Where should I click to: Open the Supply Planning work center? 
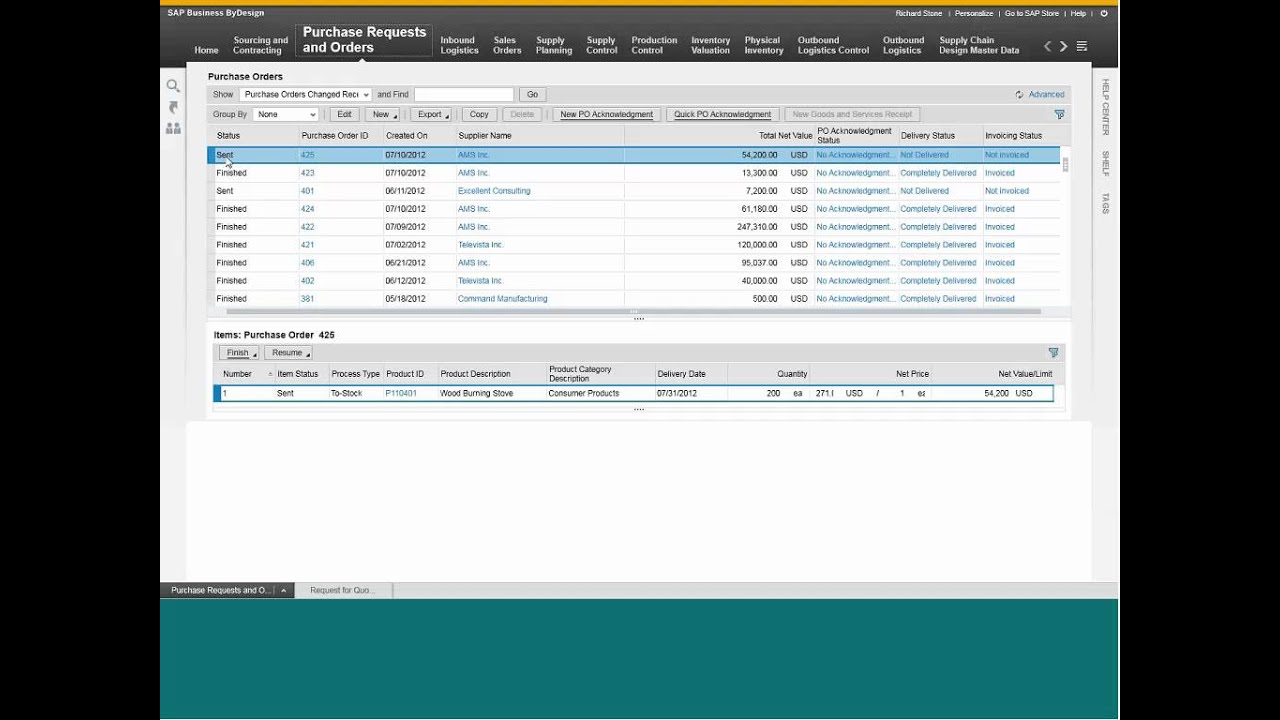[553, 46]
